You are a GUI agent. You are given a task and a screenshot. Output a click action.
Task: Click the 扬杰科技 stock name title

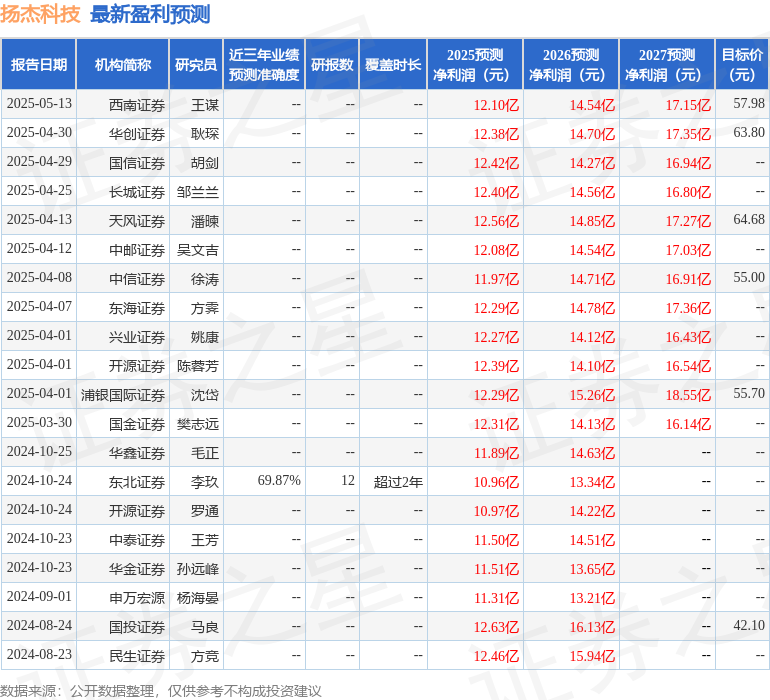pyautogui.click(x=40, y=14)
